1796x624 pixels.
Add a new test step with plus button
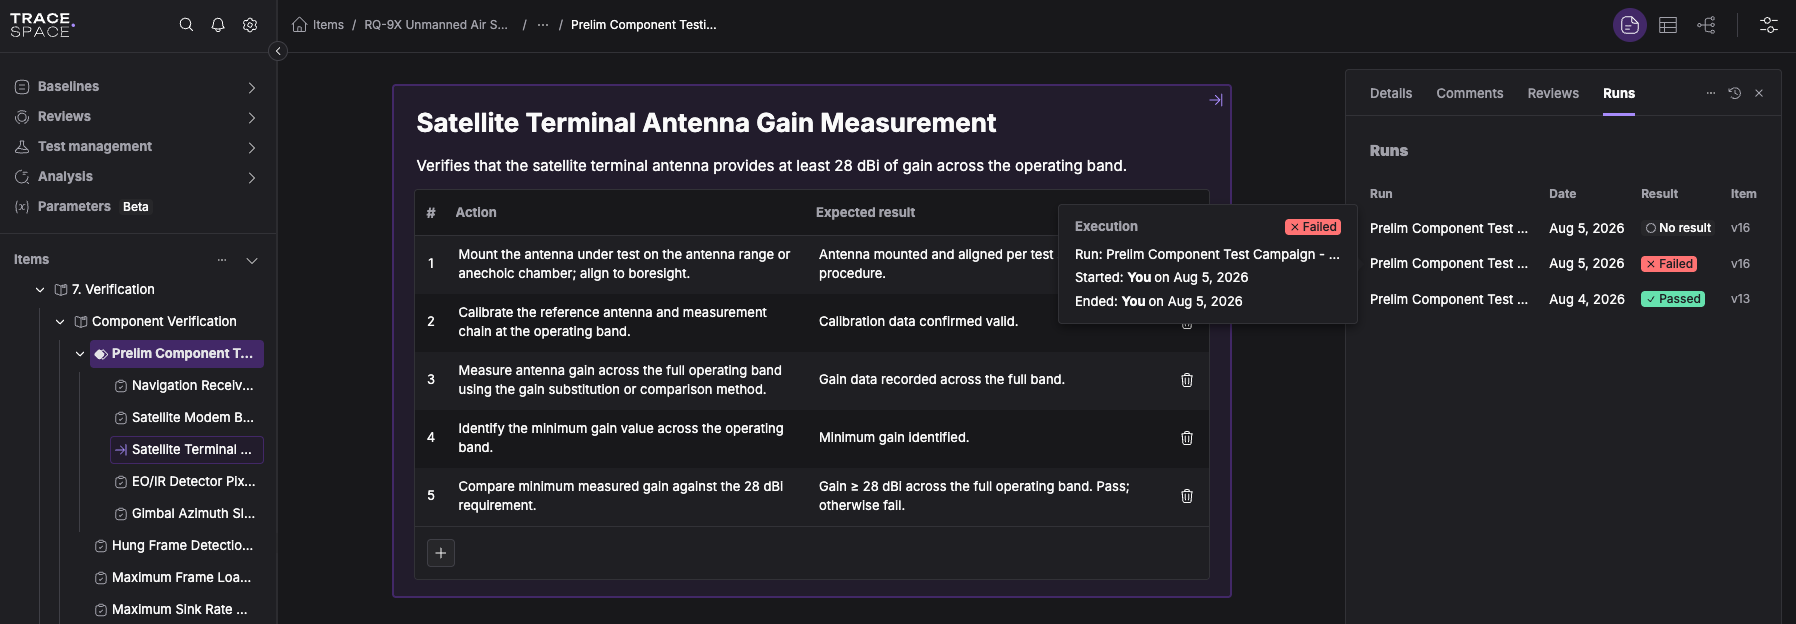coord(441,553)
